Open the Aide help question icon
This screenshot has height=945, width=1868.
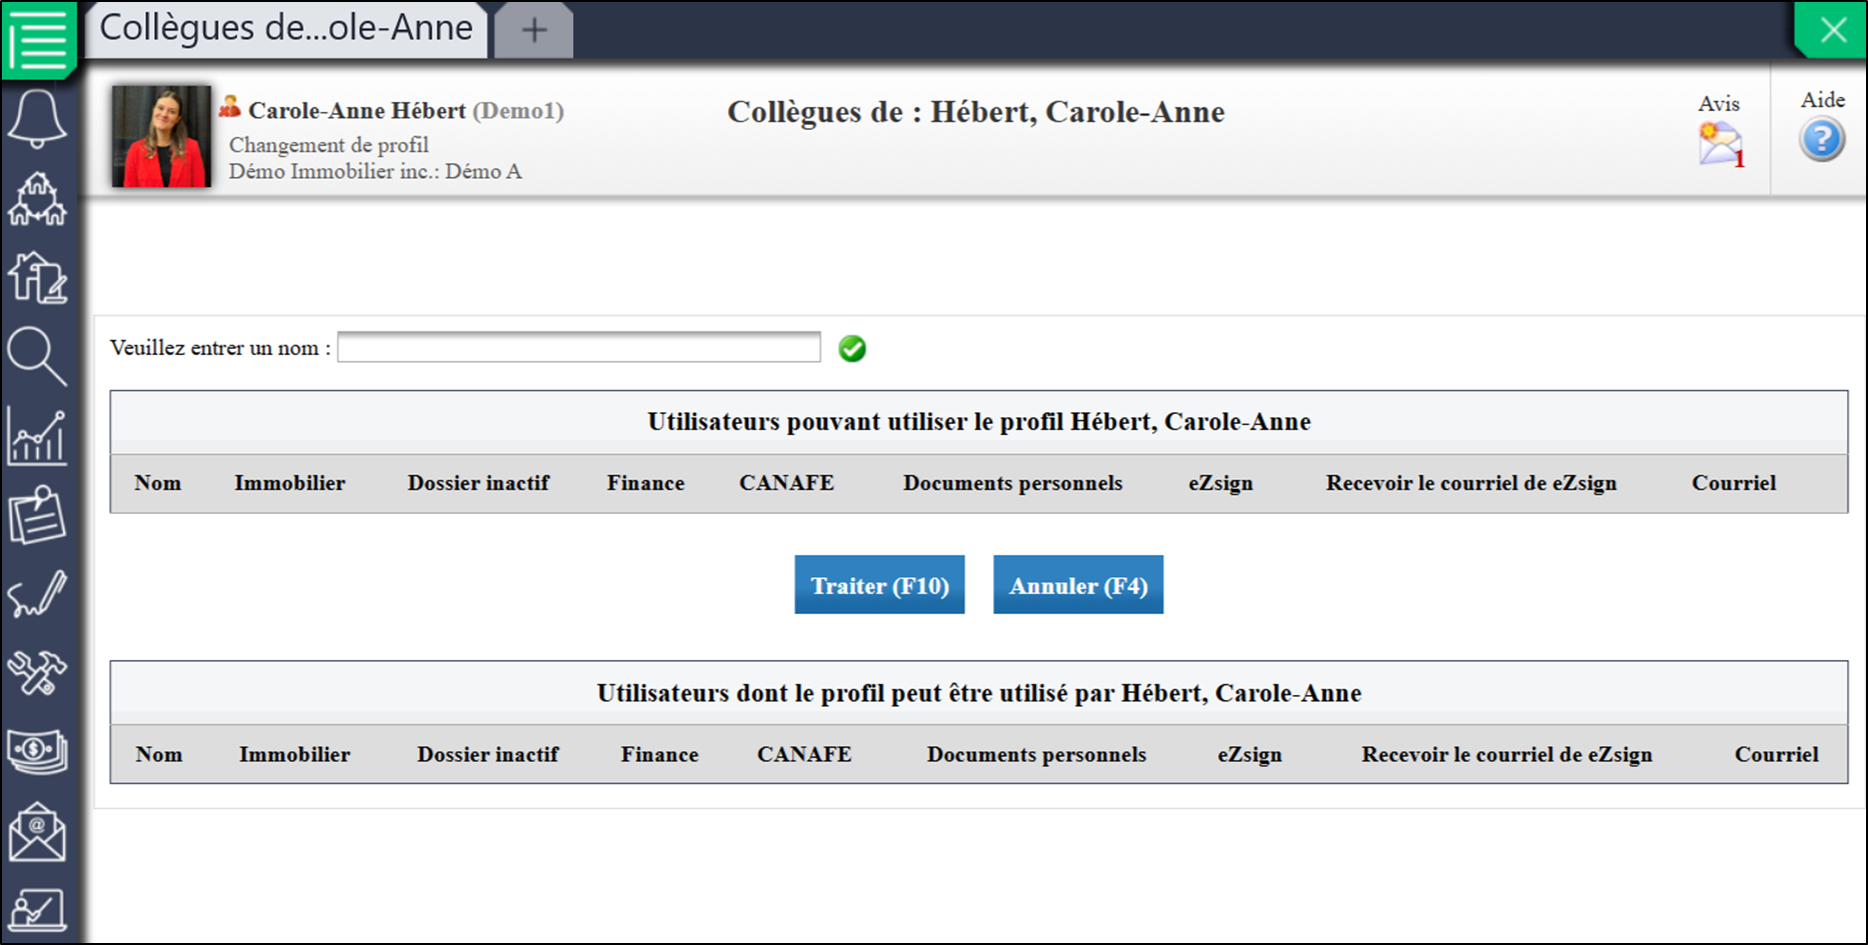tap(1822, 139)
